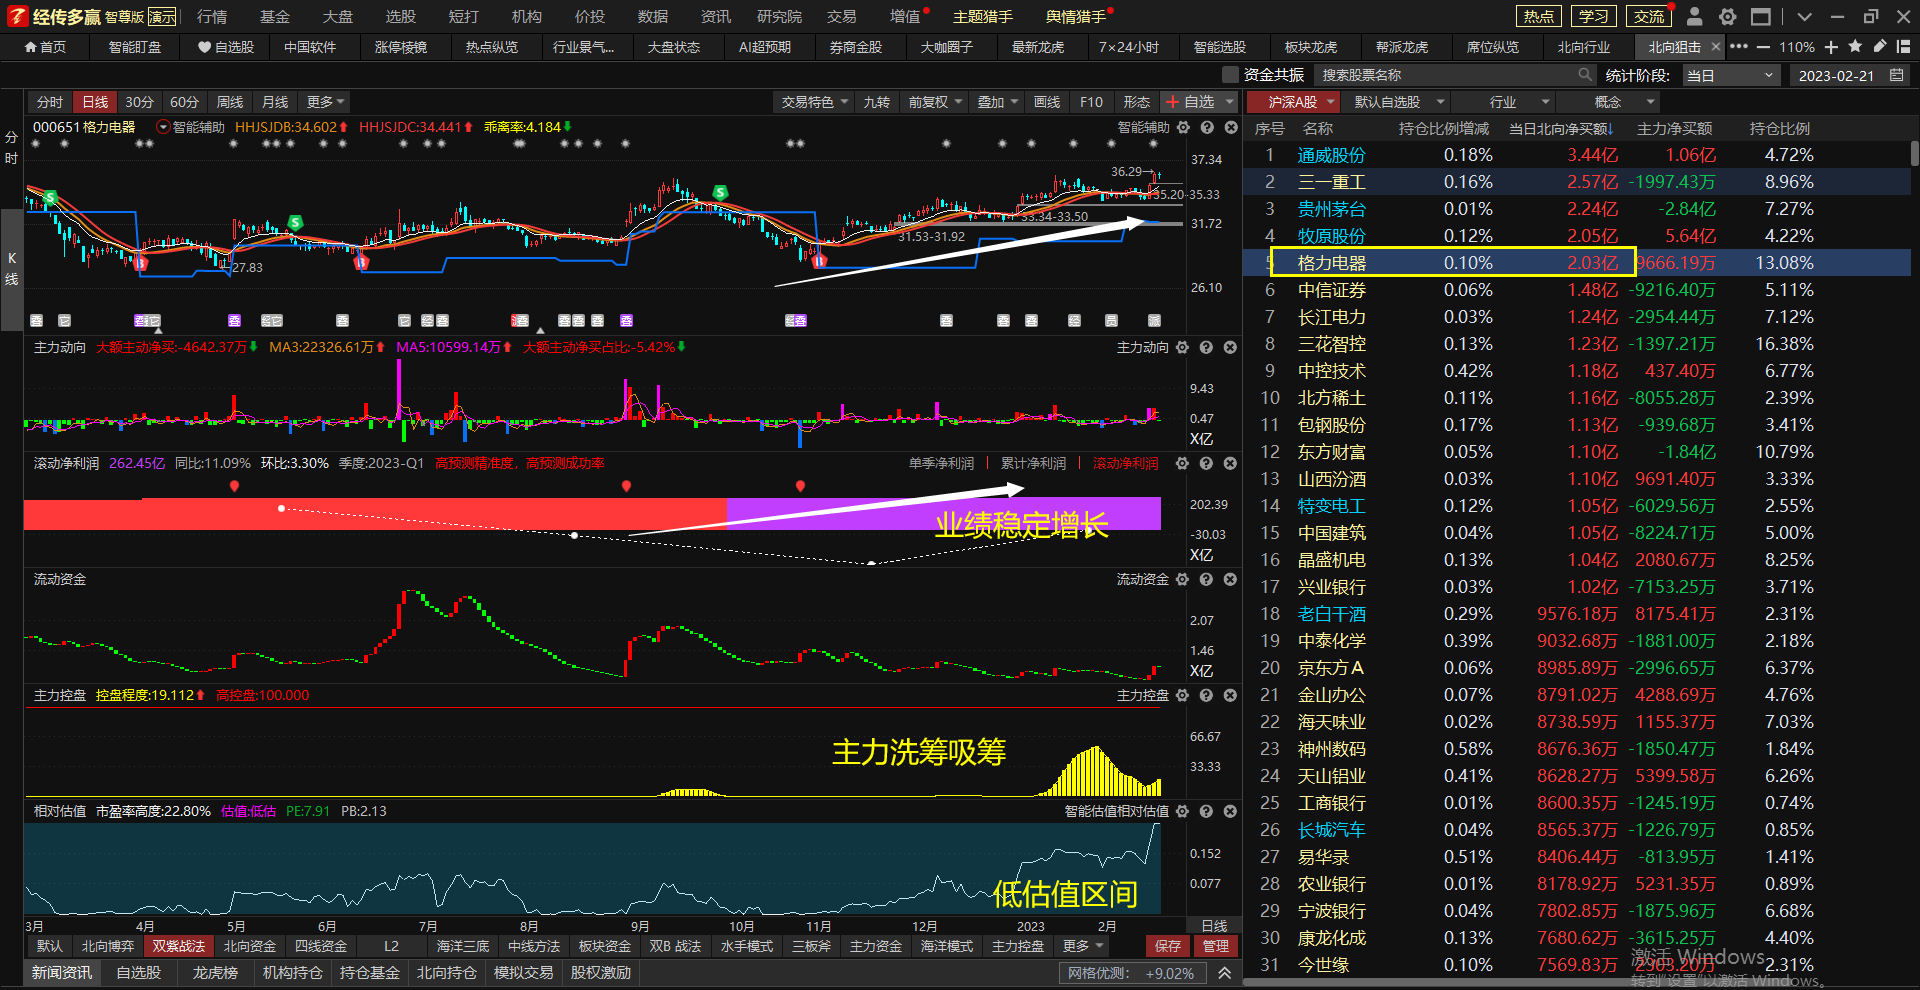Click the user account profile icon

pos(1694,17)
